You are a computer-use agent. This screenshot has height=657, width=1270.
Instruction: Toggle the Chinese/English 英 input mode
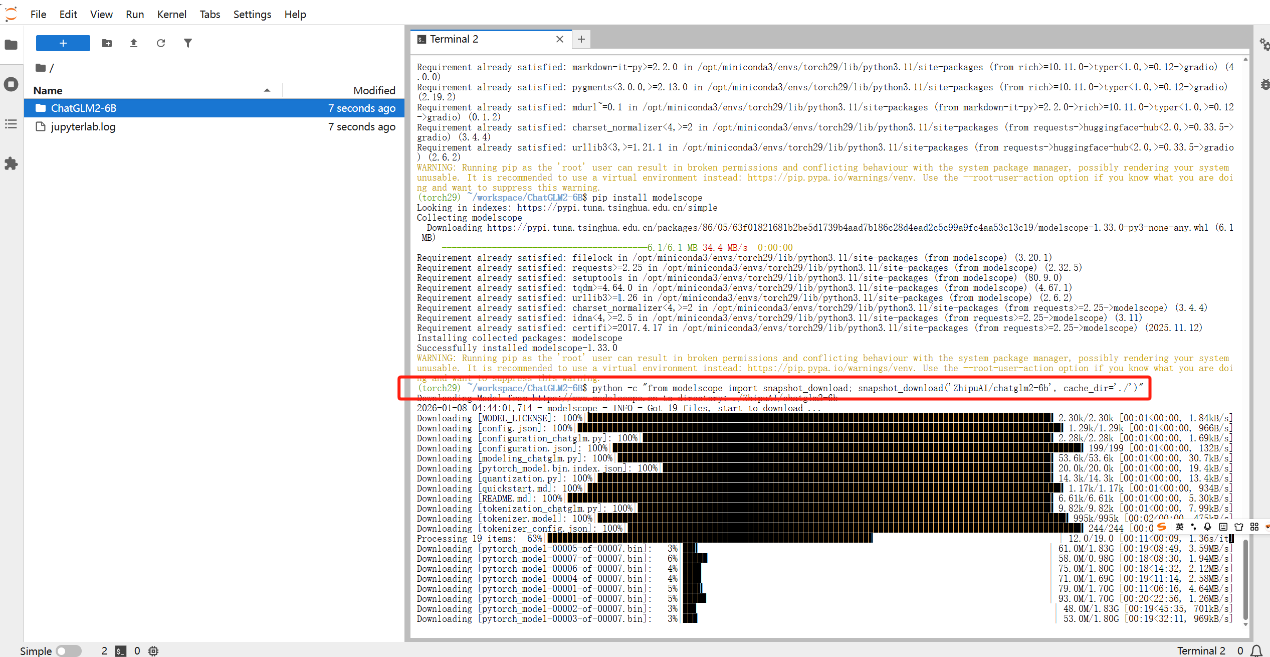pyautogui.click(x=1180, y=526)
